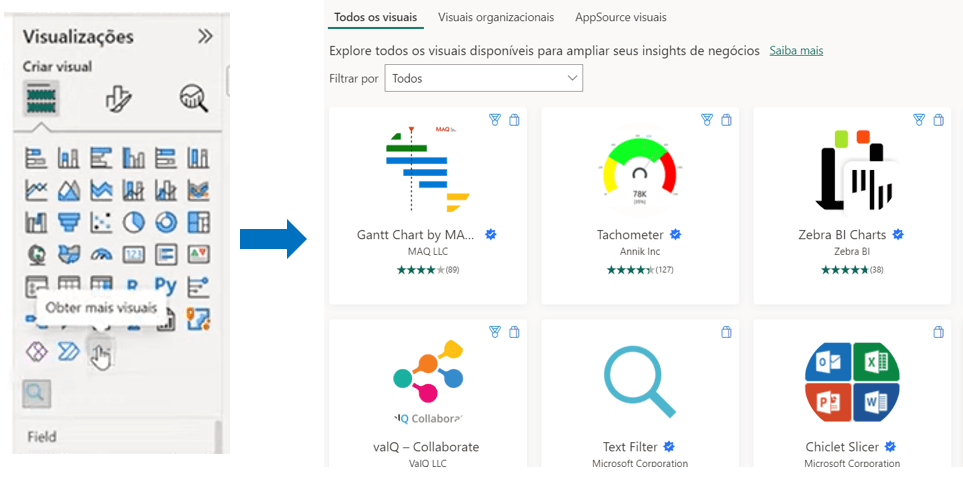
Task: Choose the Funnel chart visual icon
Action: pos(69,221)
